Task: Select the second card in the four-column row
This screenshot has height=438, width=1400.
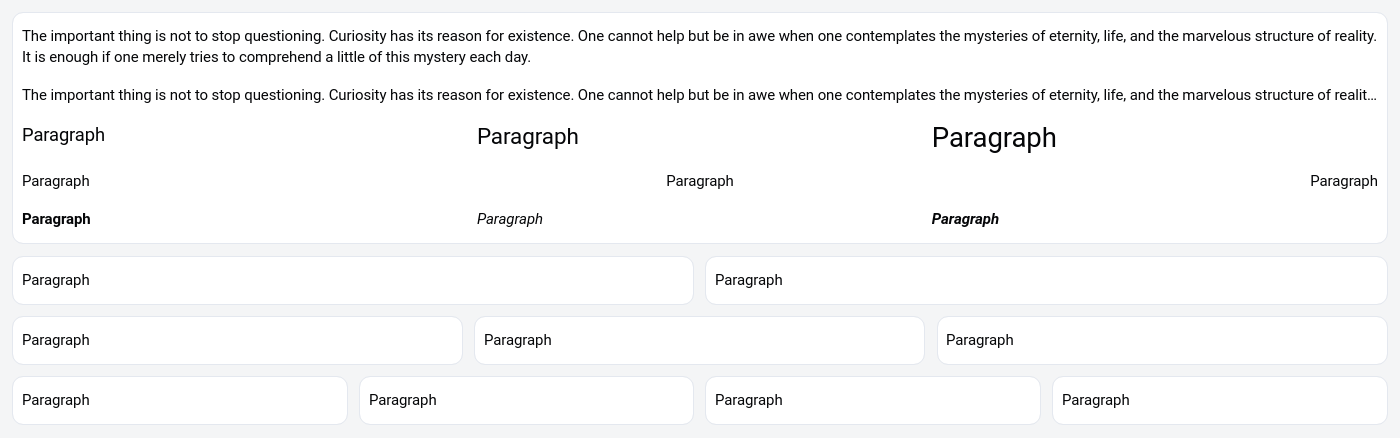Action: coord(526,400)
